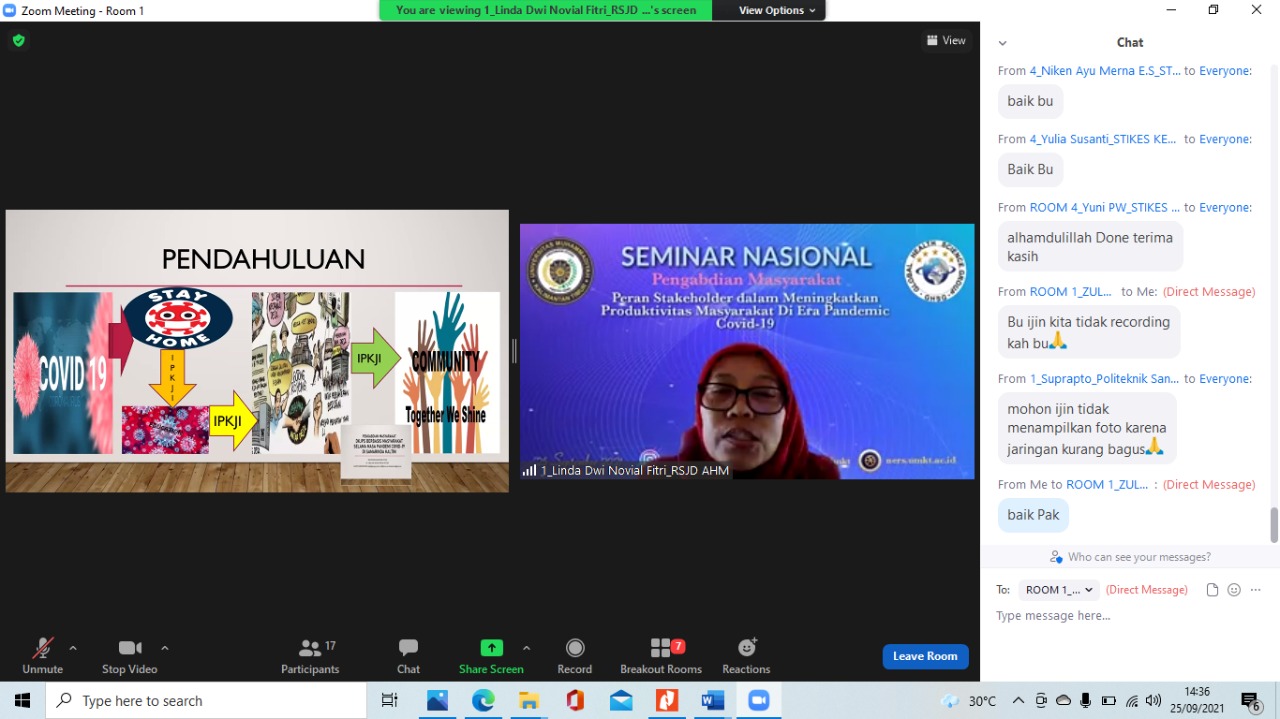Click the Record icon
The image size is (1280, 719).
tap(574, 655)
